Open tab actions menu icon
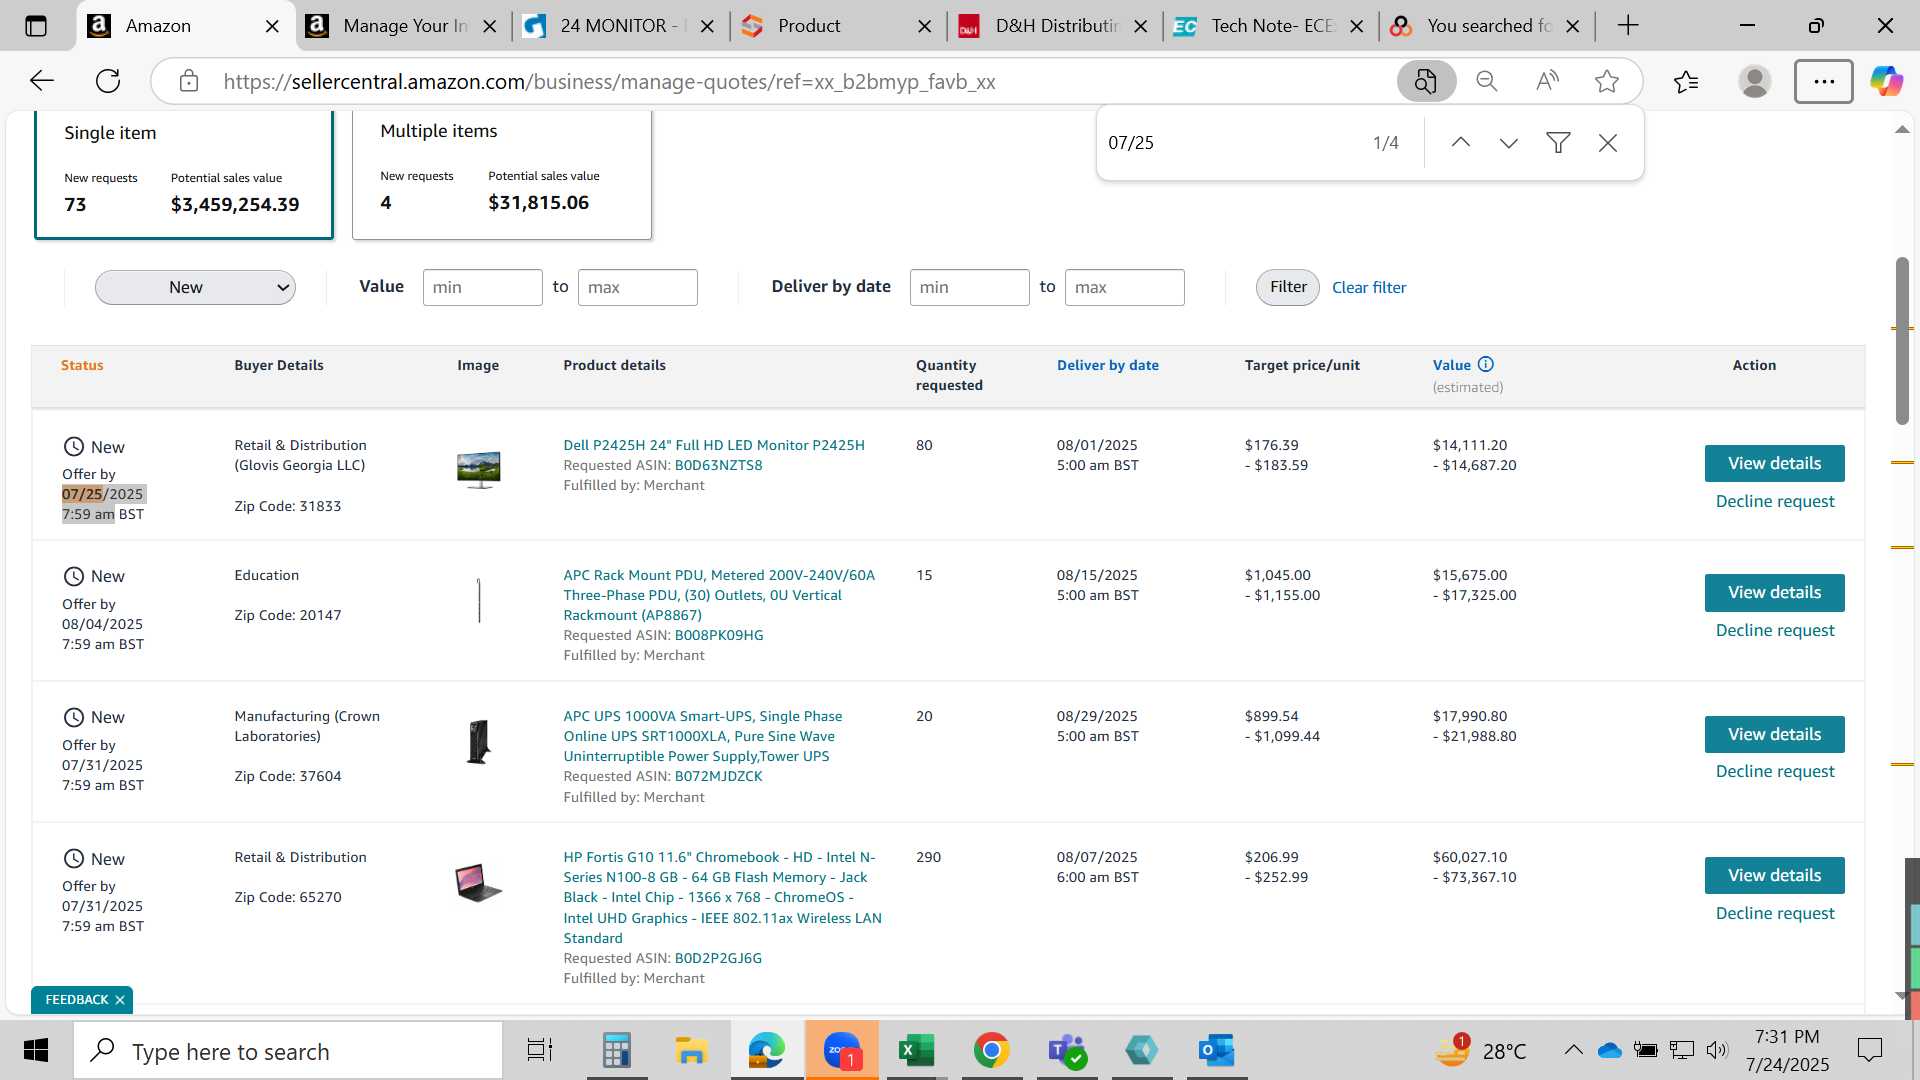The height and width of the screenshot is (1080, 1920). (36, 26)
